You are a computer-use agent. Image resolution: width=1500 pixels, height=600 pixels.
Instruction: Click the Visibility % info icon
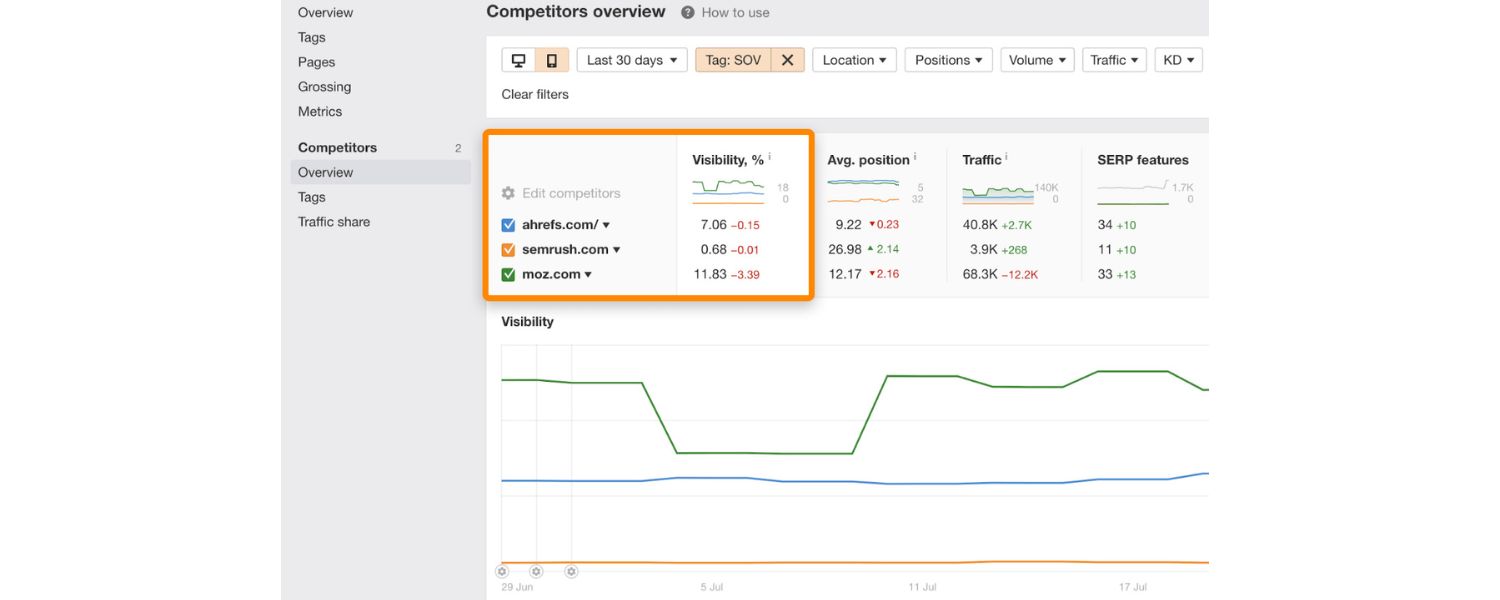coord(768,155)
